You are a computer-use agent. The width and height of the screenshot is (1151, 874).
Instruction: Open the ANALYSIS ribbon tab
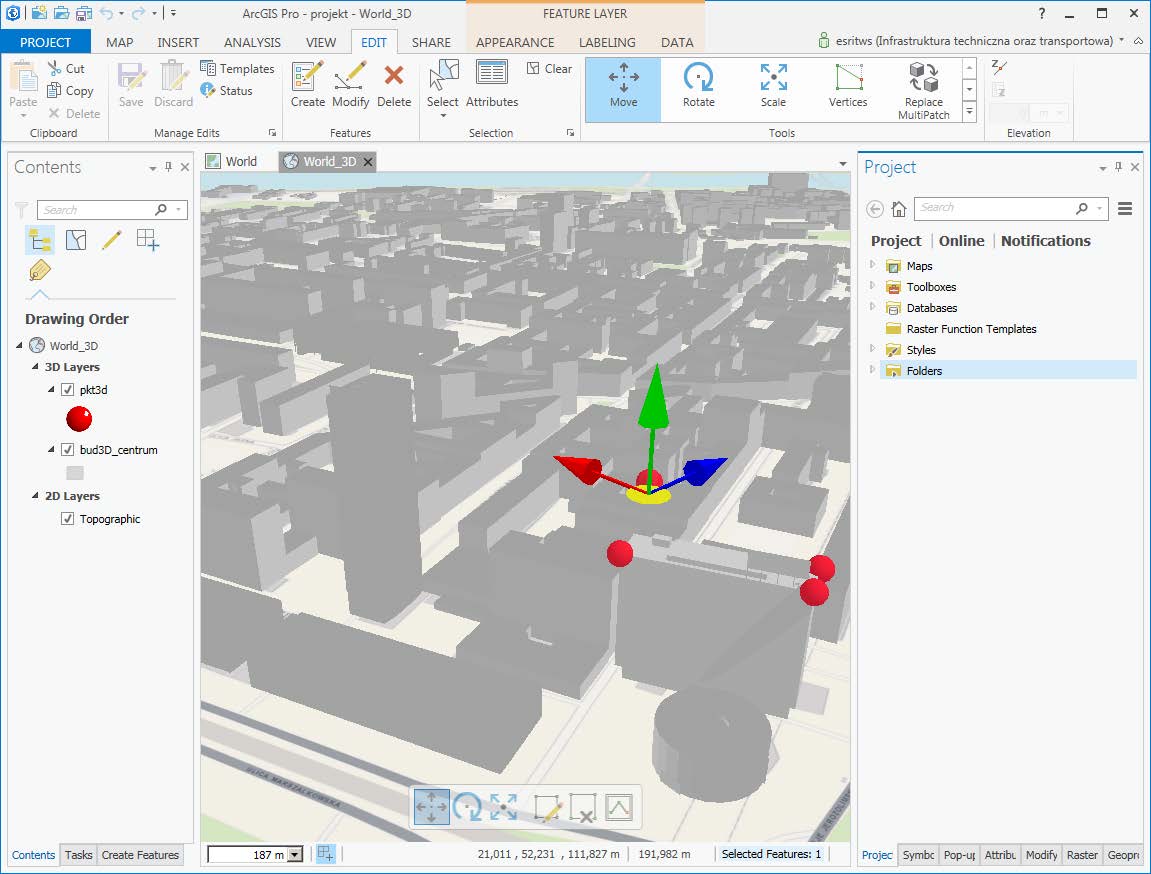tap(252, 43)
